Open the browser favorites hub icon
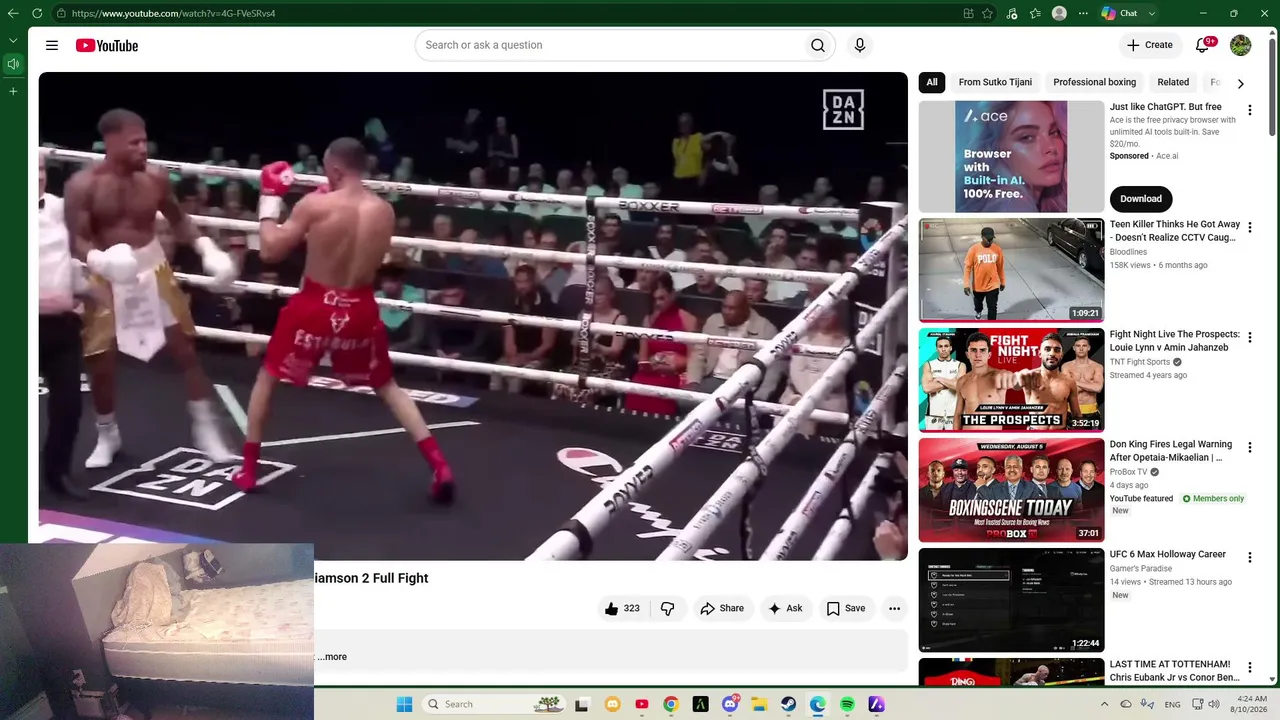 click(1035, 13)
